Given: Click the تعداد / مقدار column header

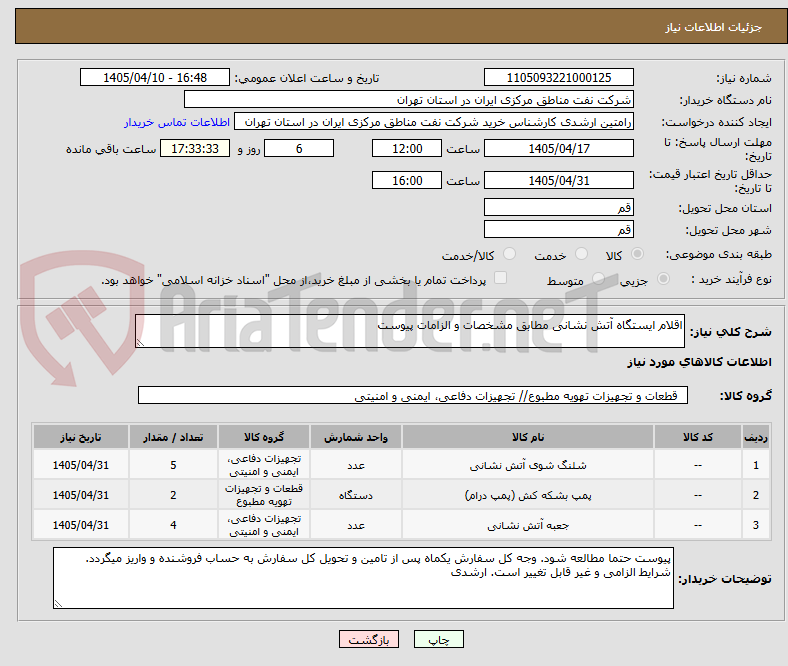Looking at the screenshot, I should 173,437.
